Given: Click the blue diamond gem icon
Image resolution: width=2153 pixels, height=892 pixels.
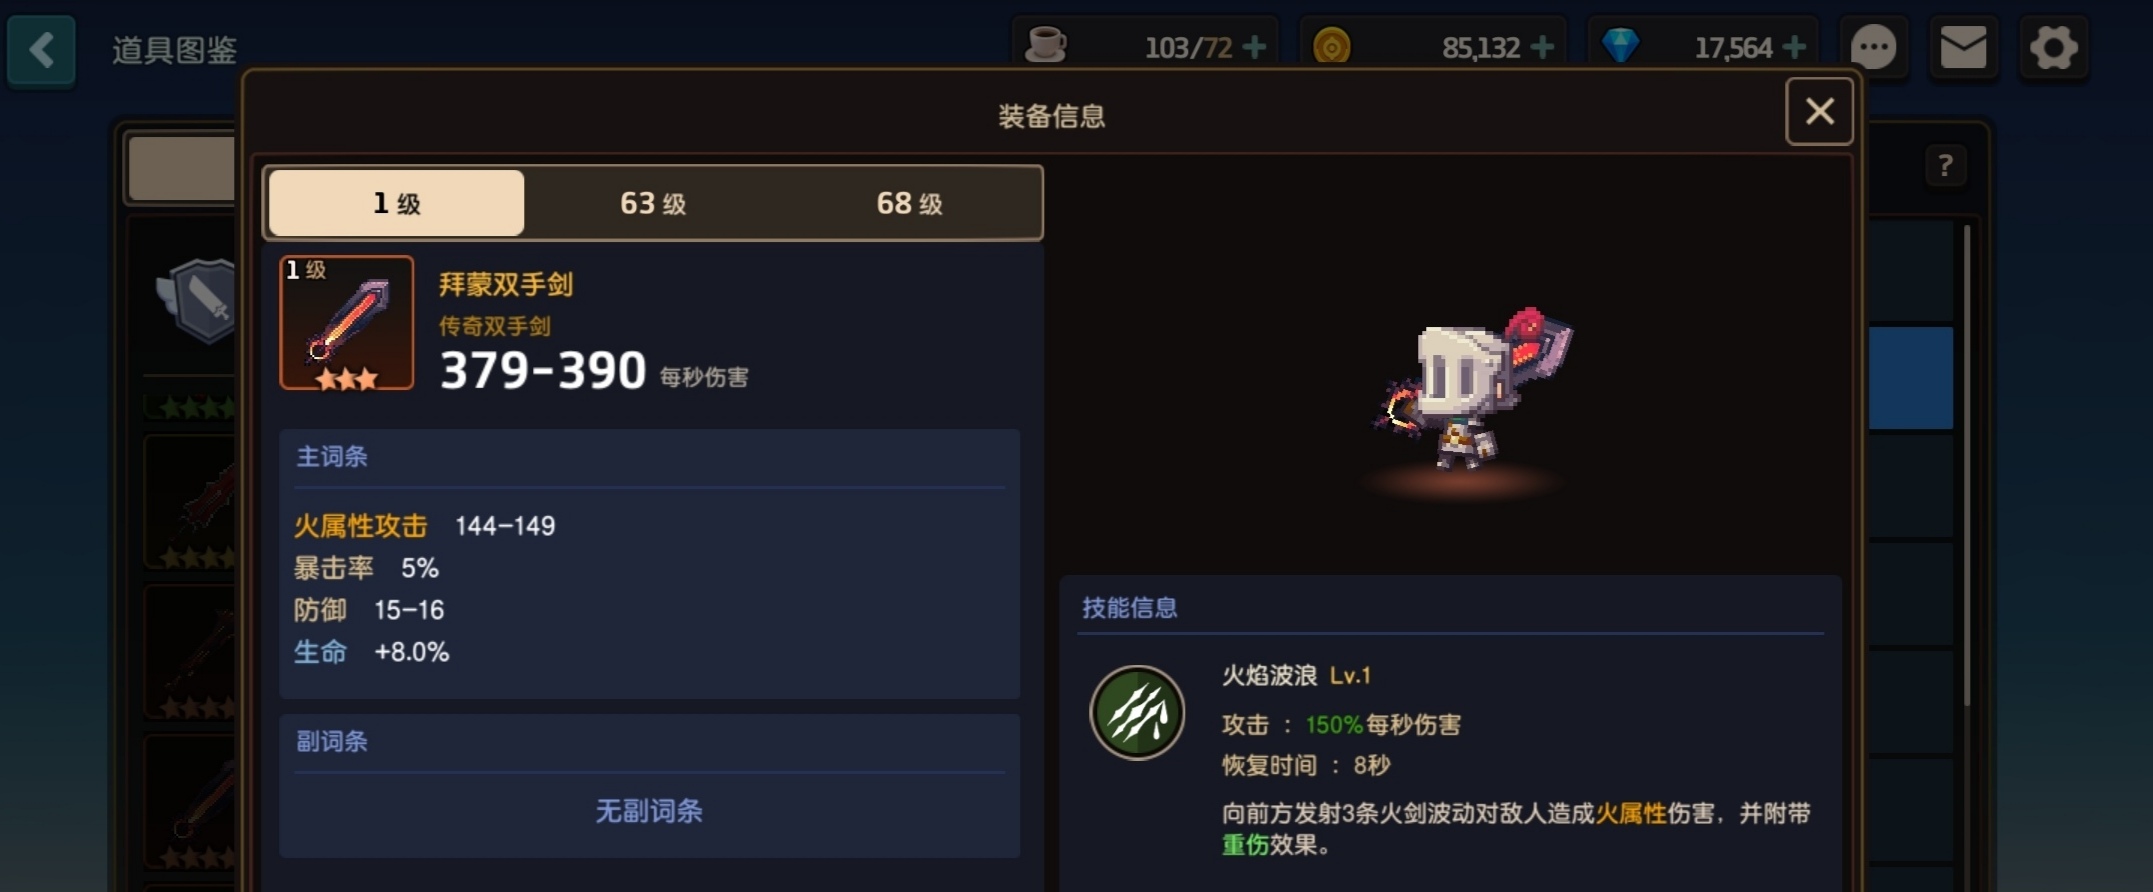Looking at the screenshot, I should (x=1620, y=46).
